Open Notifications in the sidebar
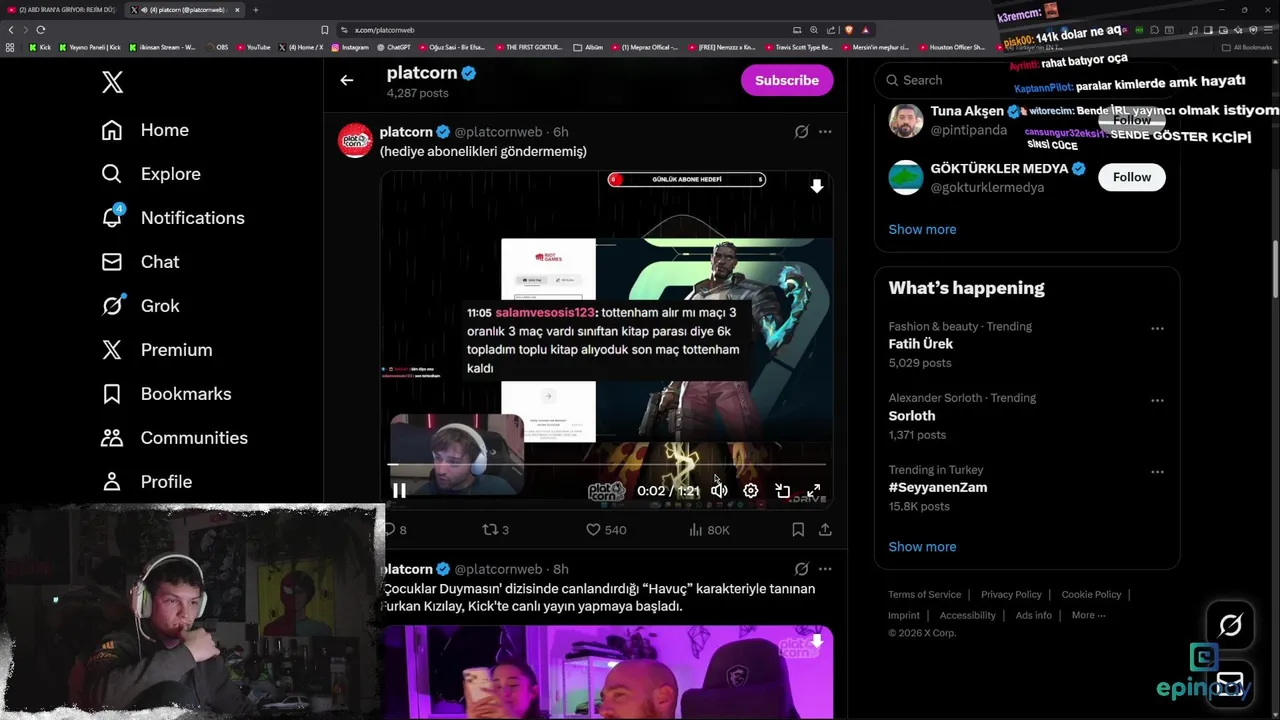The width and height of the screenshot is (1280, 720). (x=173, y=218)
